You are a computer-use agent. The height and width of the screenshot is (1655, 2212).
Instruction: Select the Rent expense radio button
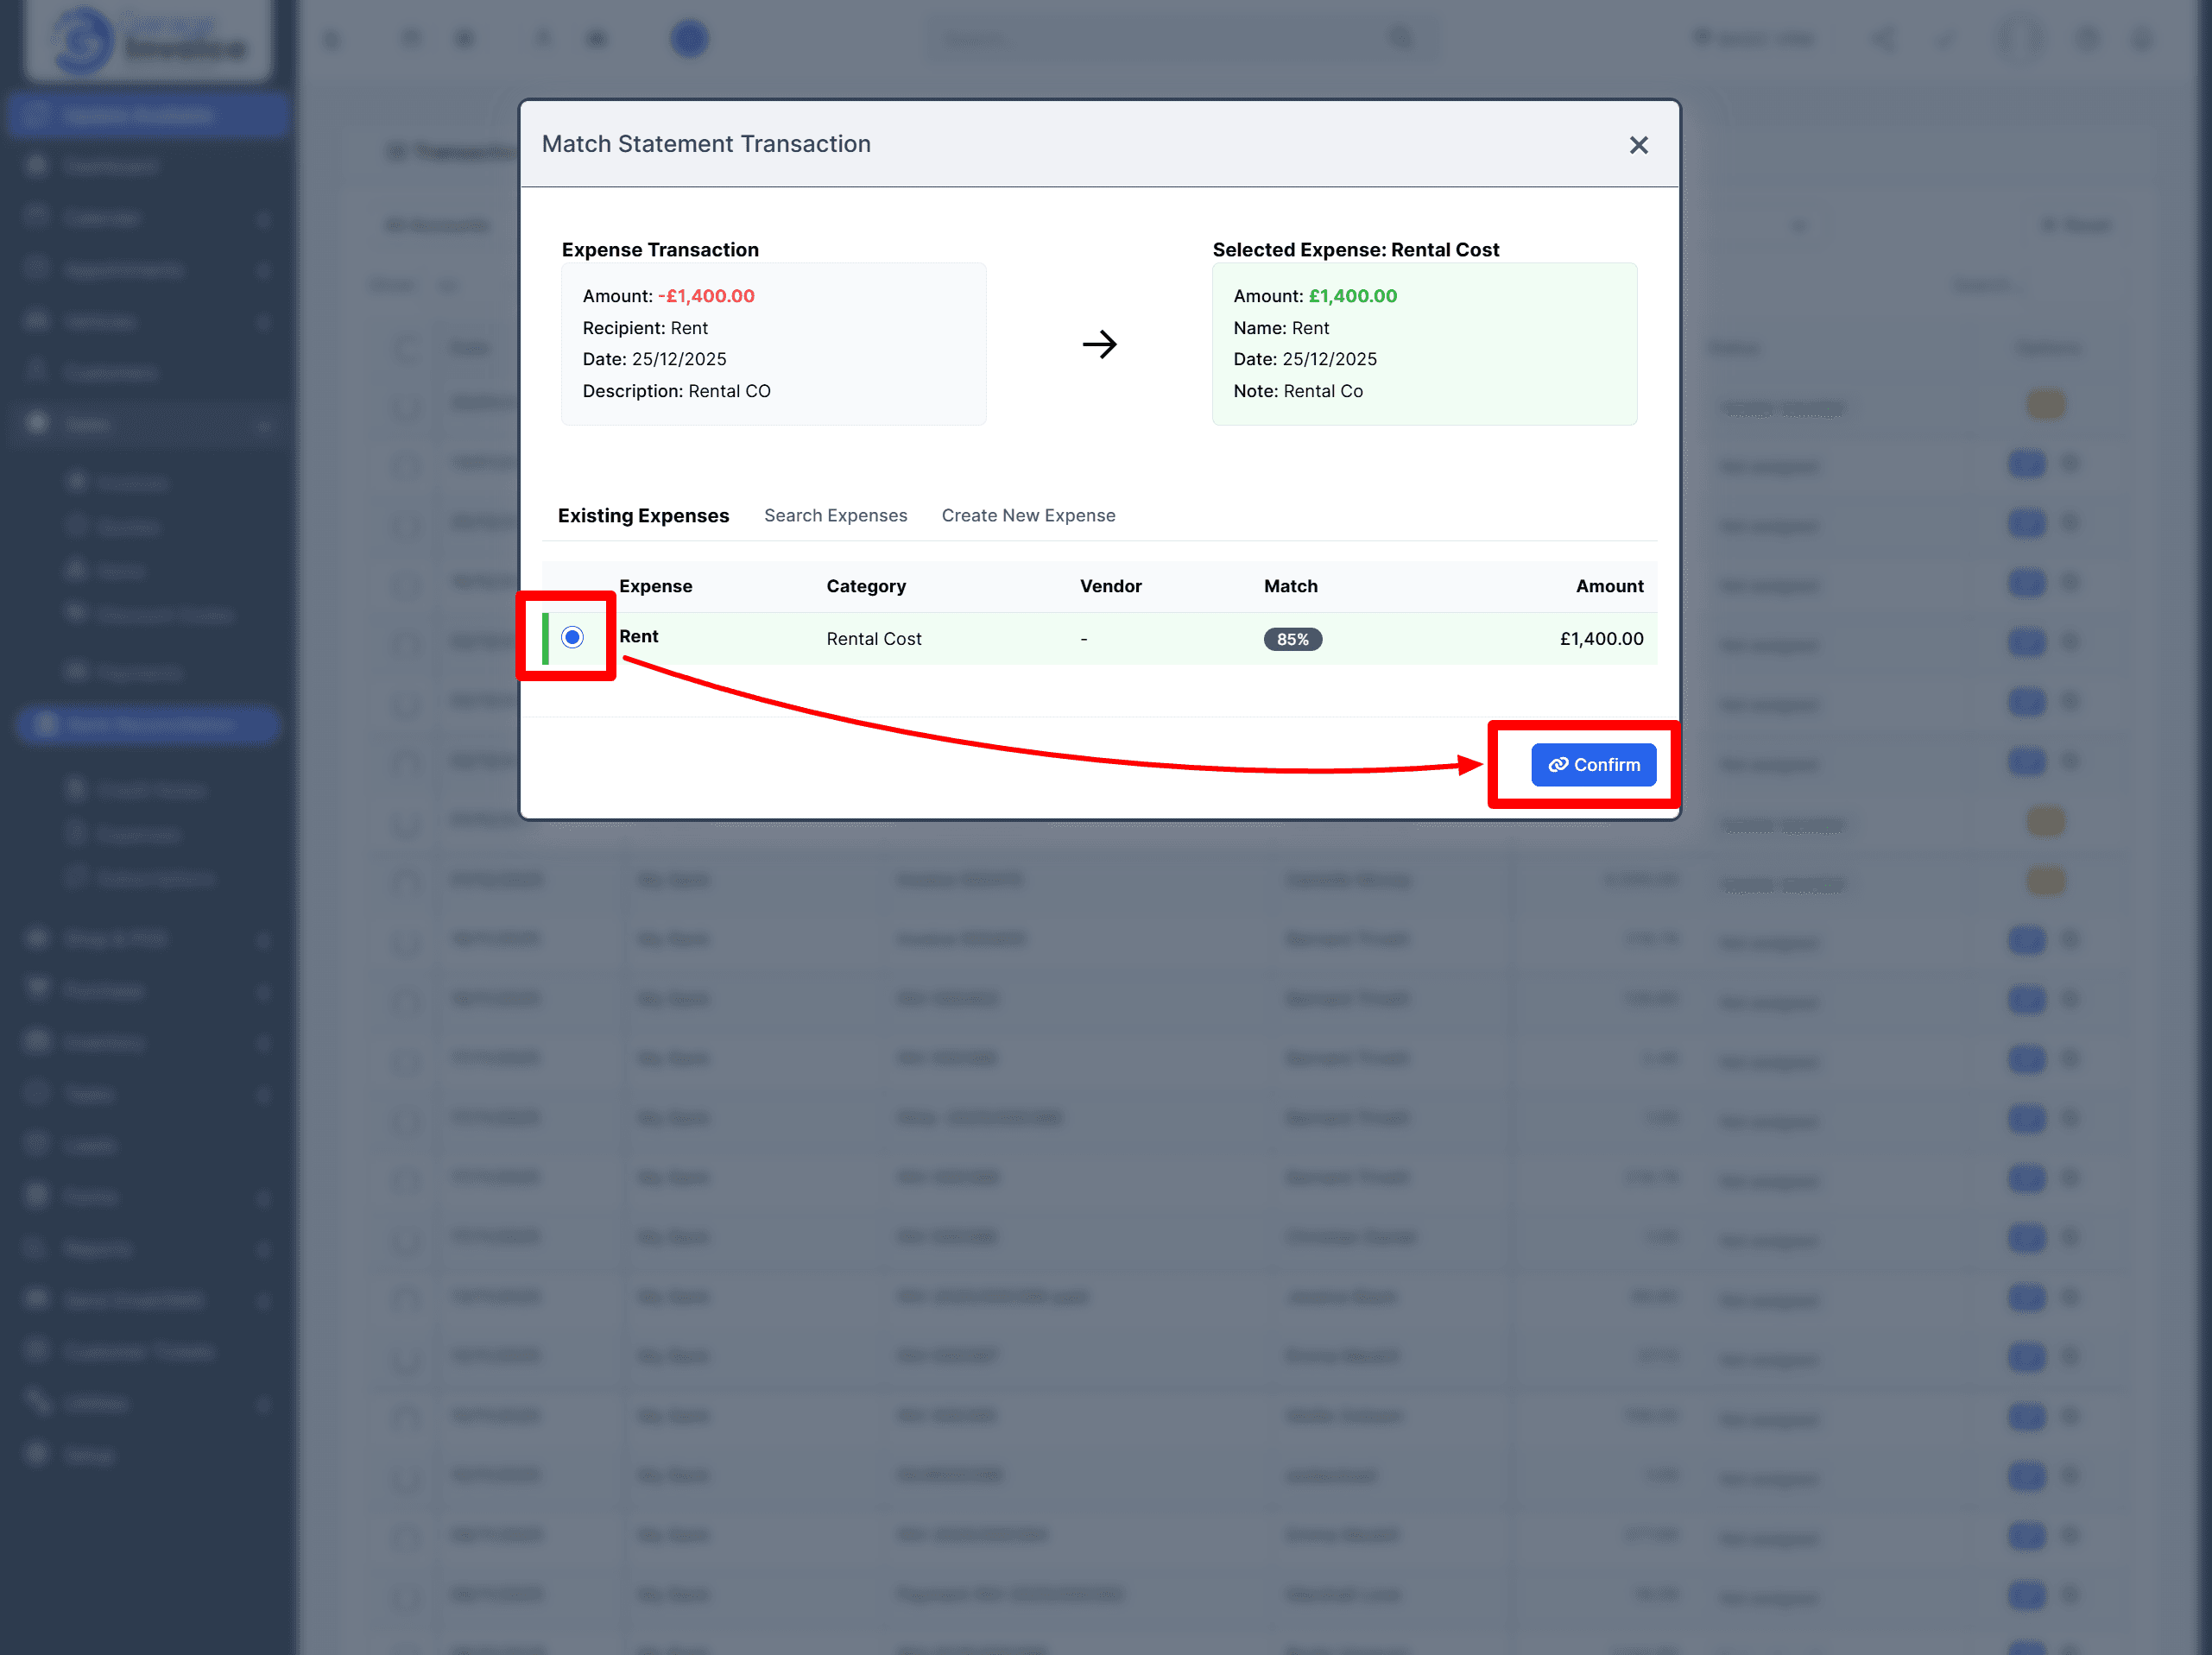point(572,637)
